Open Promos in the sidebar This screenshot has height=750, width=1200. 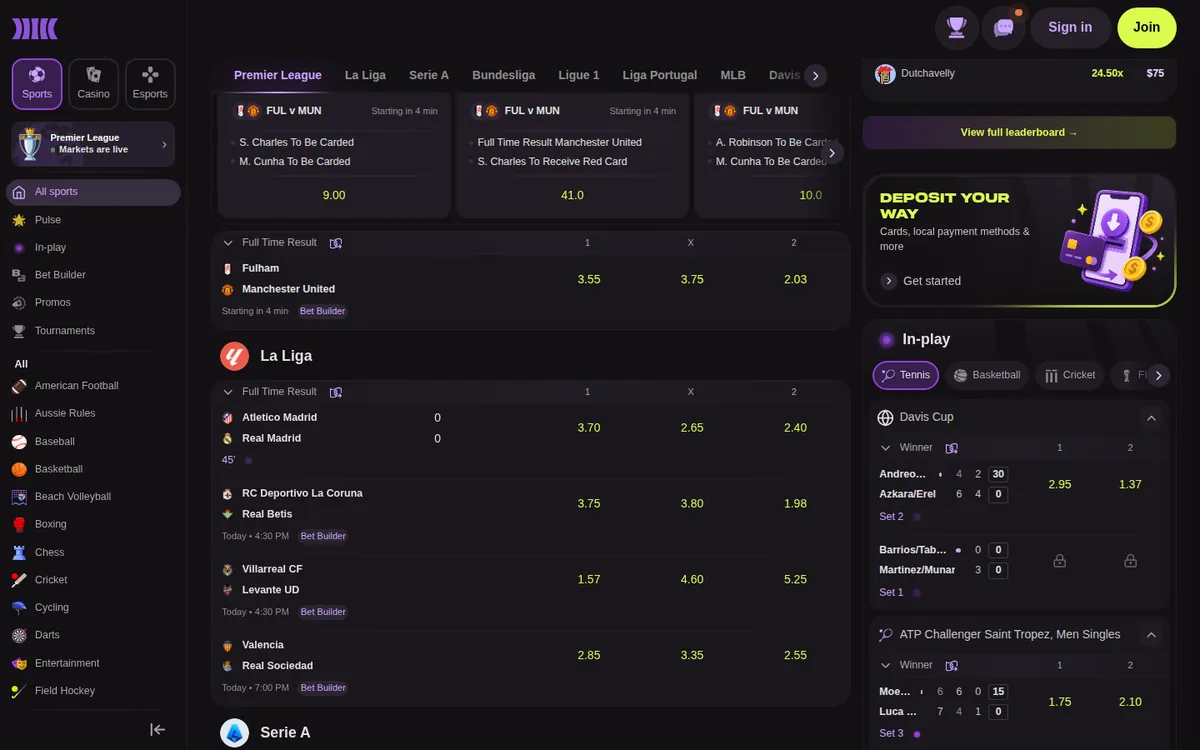52,302
